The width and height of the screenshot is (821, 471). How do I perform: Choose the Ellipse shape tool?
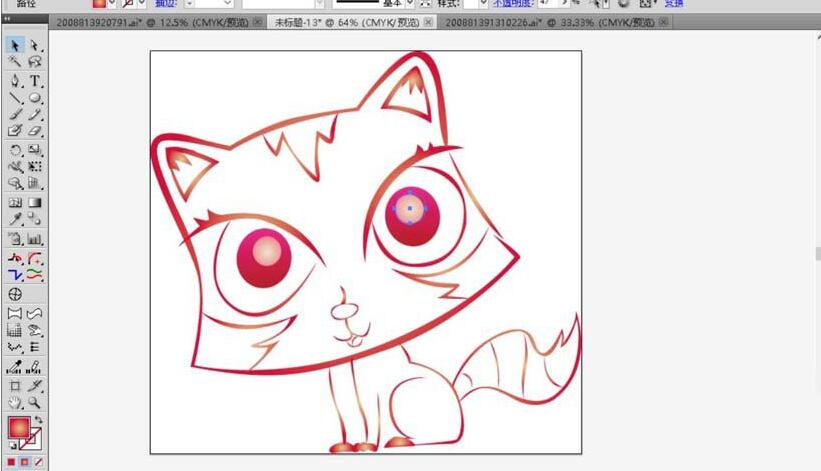tap(35, 97)
